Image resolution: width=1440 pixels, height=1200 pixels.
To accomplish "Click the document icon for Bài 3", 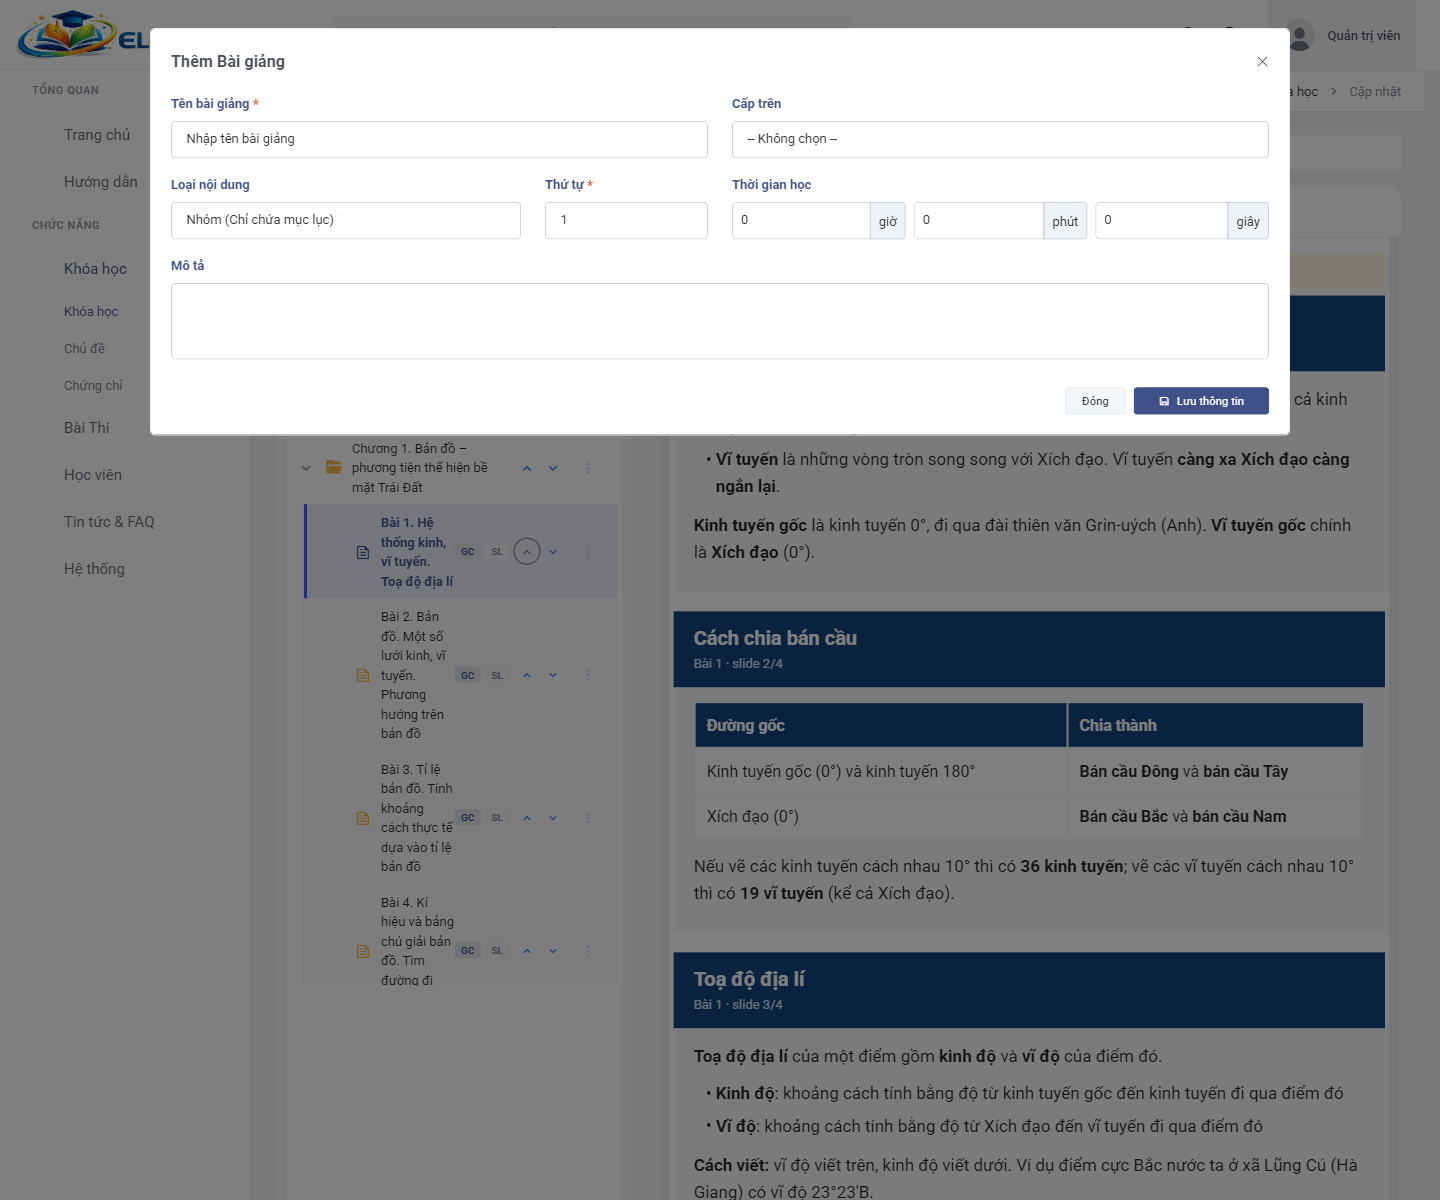I will coord(363,818).
